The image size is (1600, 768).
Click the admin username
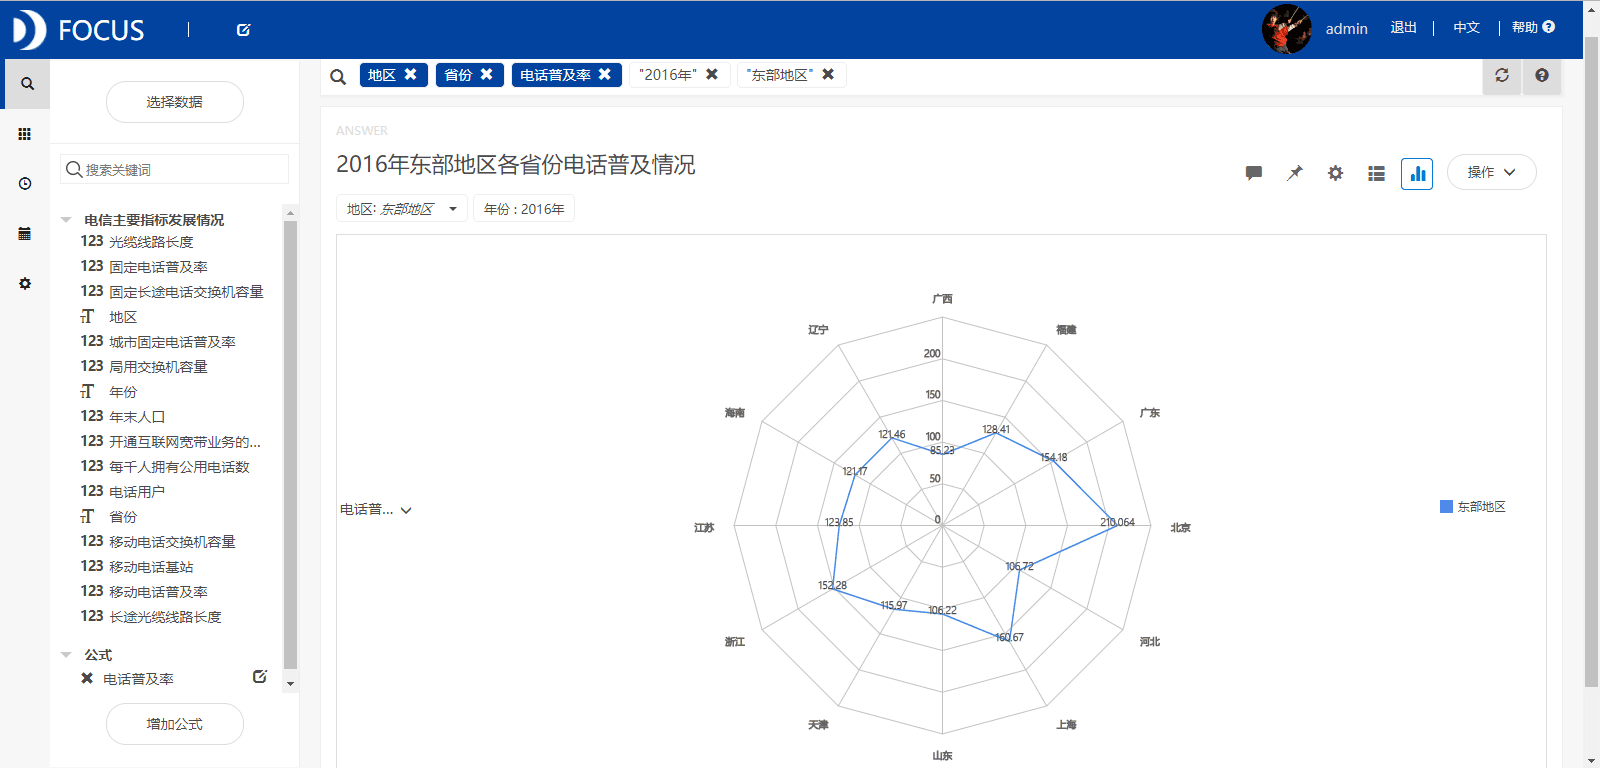pos(1347,29)
